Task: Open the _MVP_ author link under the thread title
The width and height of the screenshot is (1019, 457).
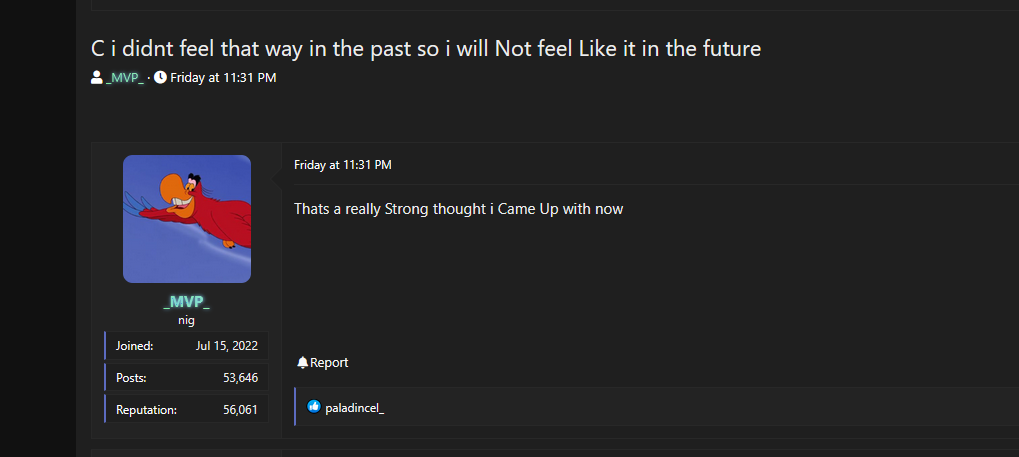Action: tap(125, 78)
